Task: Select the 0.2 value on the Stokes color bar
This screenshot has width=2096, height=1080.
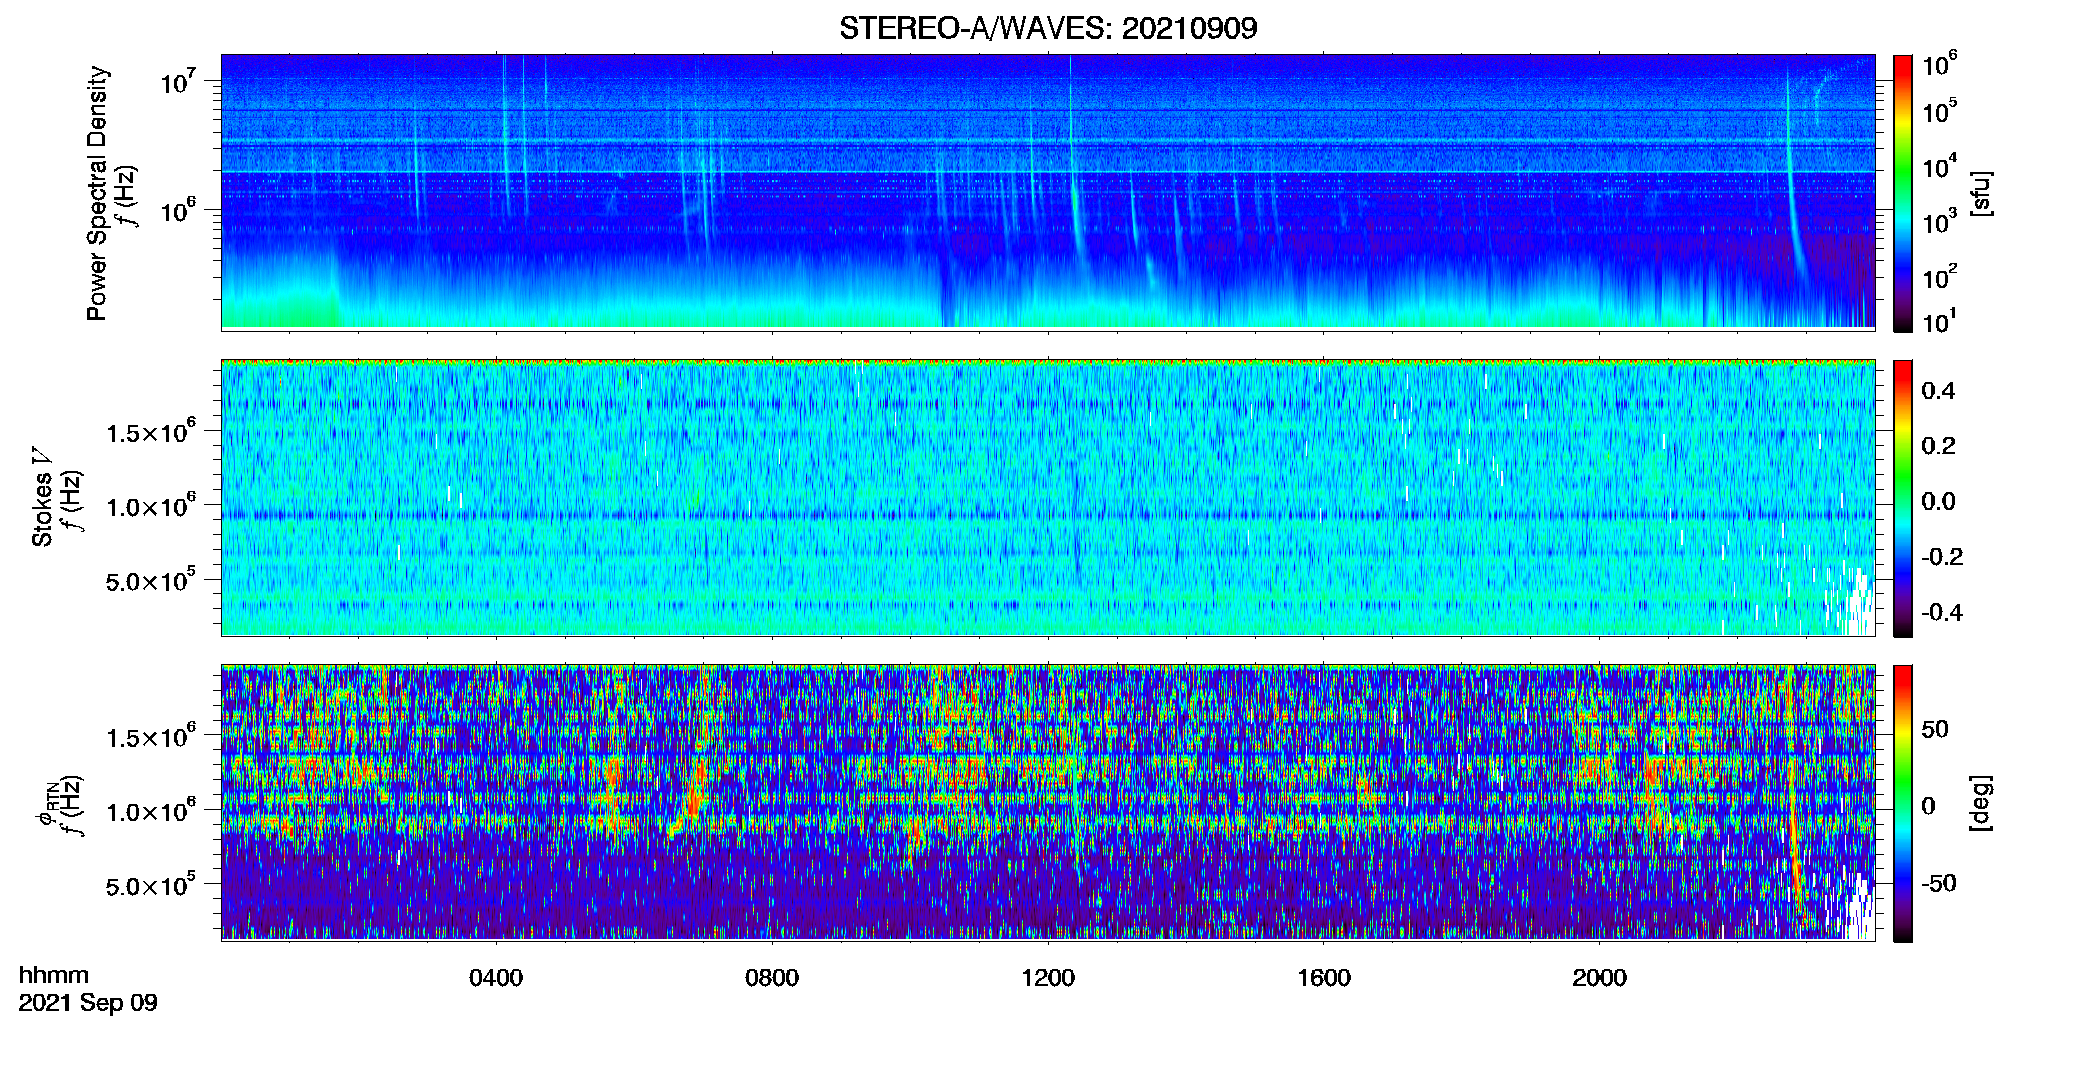Action: 1938,446
